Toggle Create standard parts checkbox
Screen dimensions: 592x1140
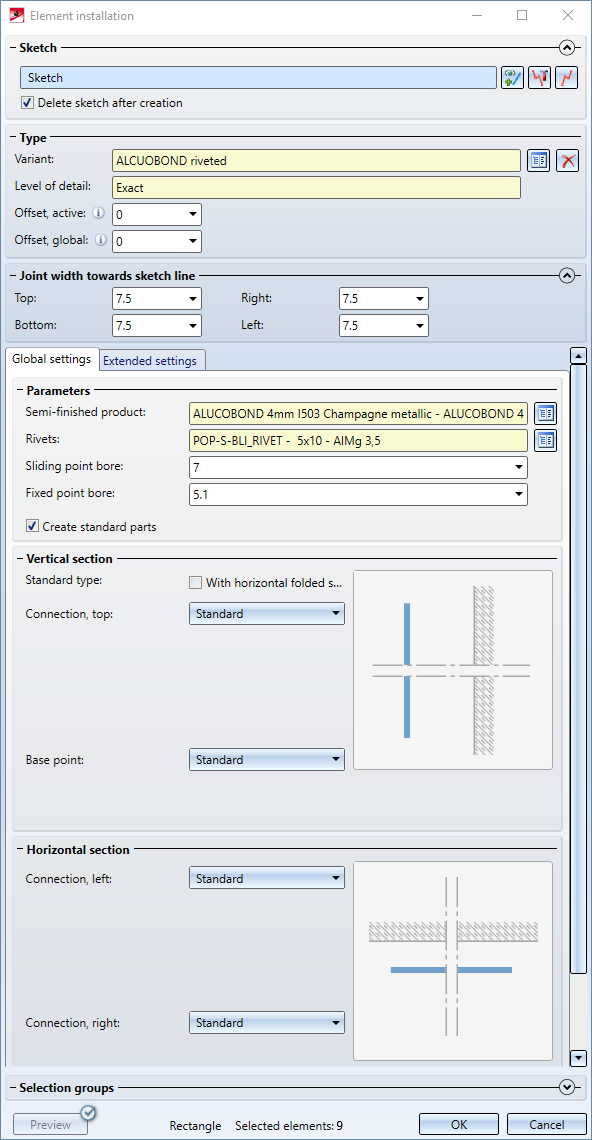click(32, 526)
